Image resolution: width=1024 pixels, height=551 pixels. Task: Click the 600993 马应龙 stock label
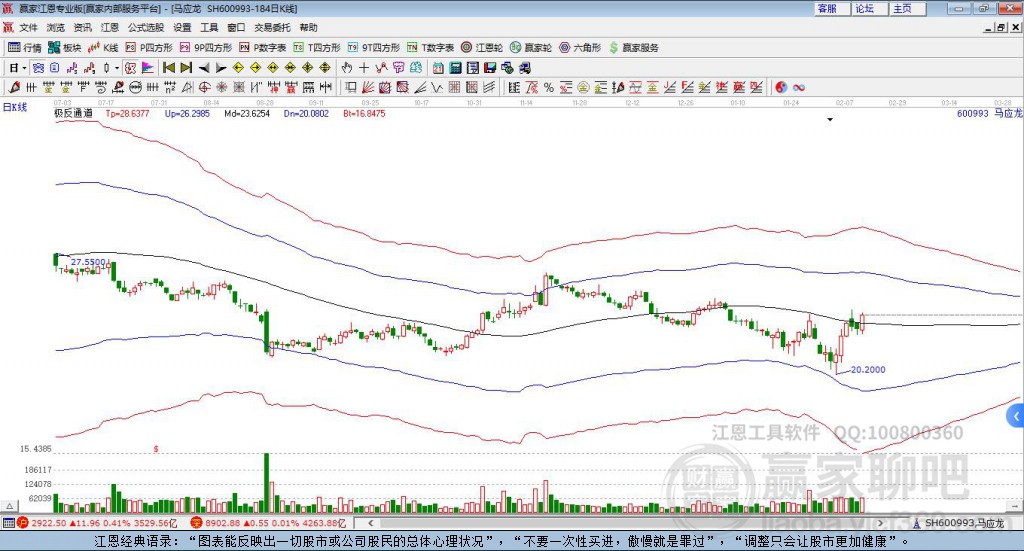click(x=989, y=113)
